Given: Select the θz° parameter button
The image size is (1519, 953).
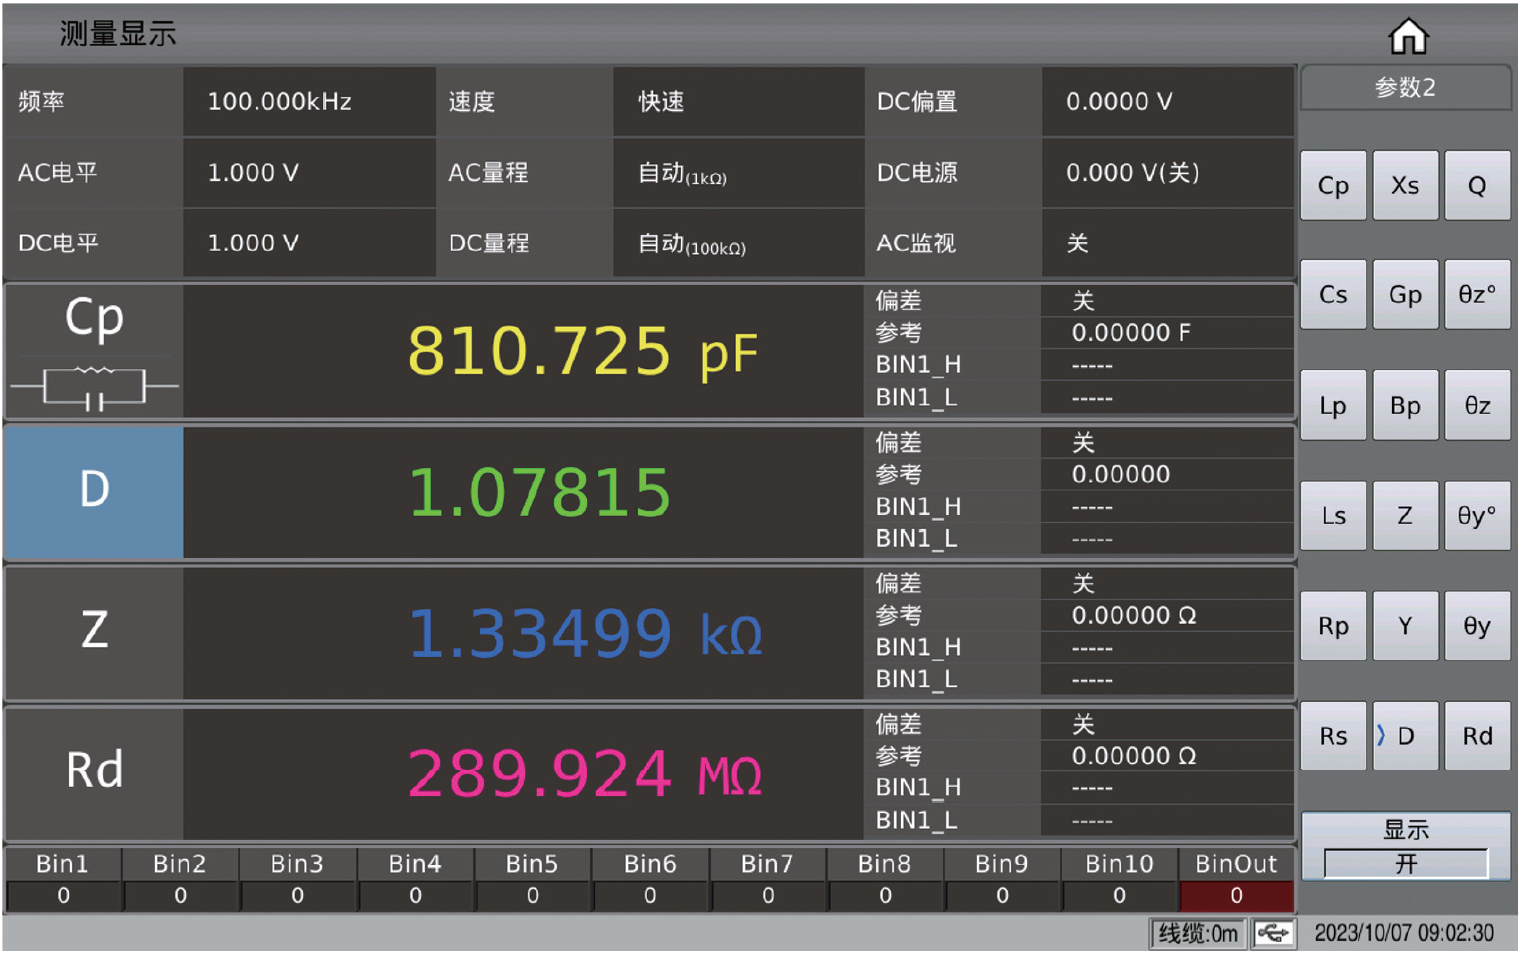Looking at the screenshot, I should click(x=1476, y=295).
